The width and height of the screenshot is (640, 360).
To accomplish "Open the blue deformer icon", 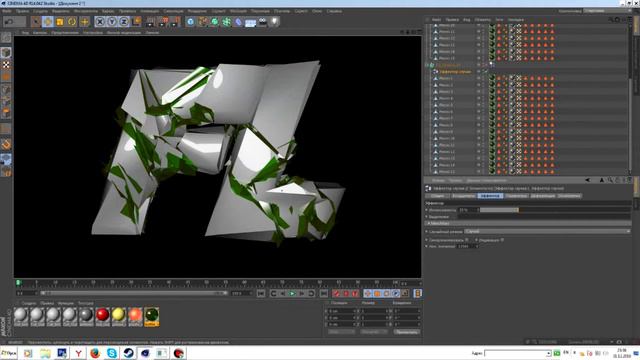I will pyautogui.click(x=239, y=21).
